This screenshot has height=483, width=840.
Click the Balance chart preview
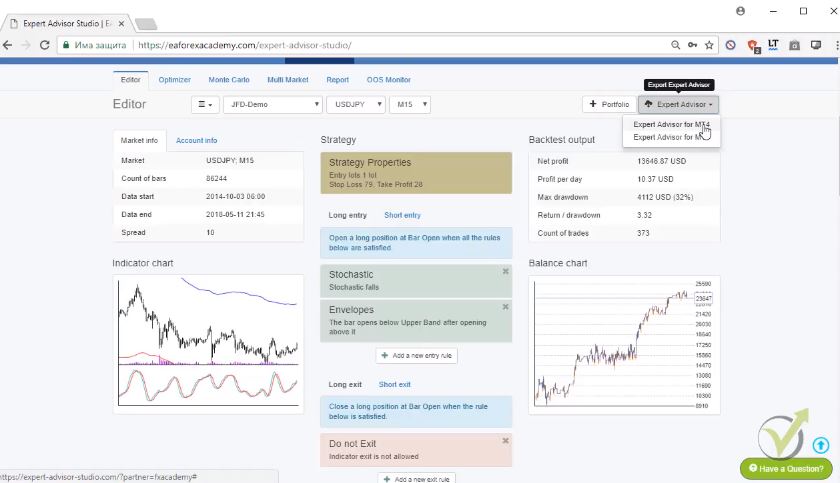coord(624,345)
